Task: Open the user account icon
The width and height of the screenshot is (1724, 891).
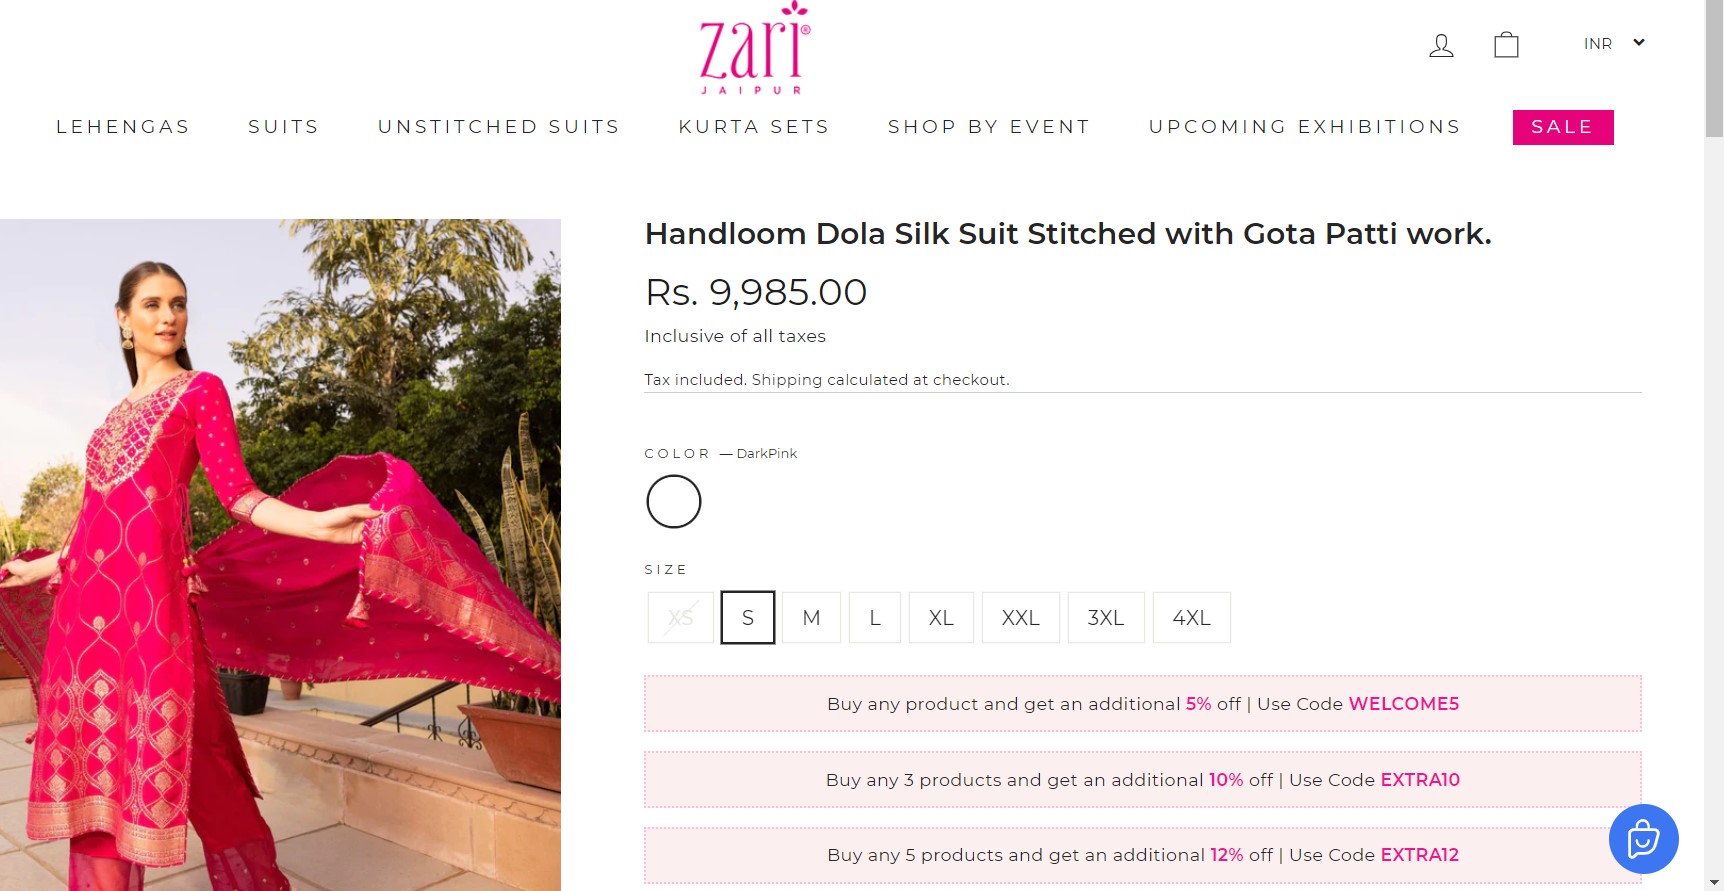Action: pos(1441,46)
